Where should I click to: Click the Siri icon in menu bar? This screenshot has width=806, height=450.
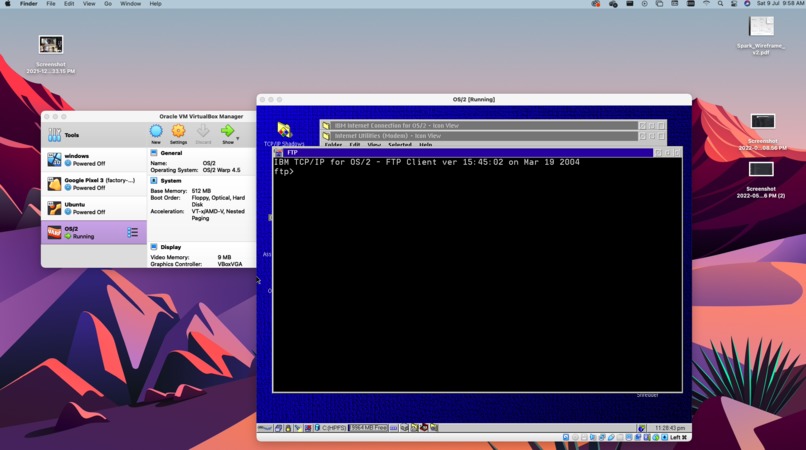tap(747, 4)
